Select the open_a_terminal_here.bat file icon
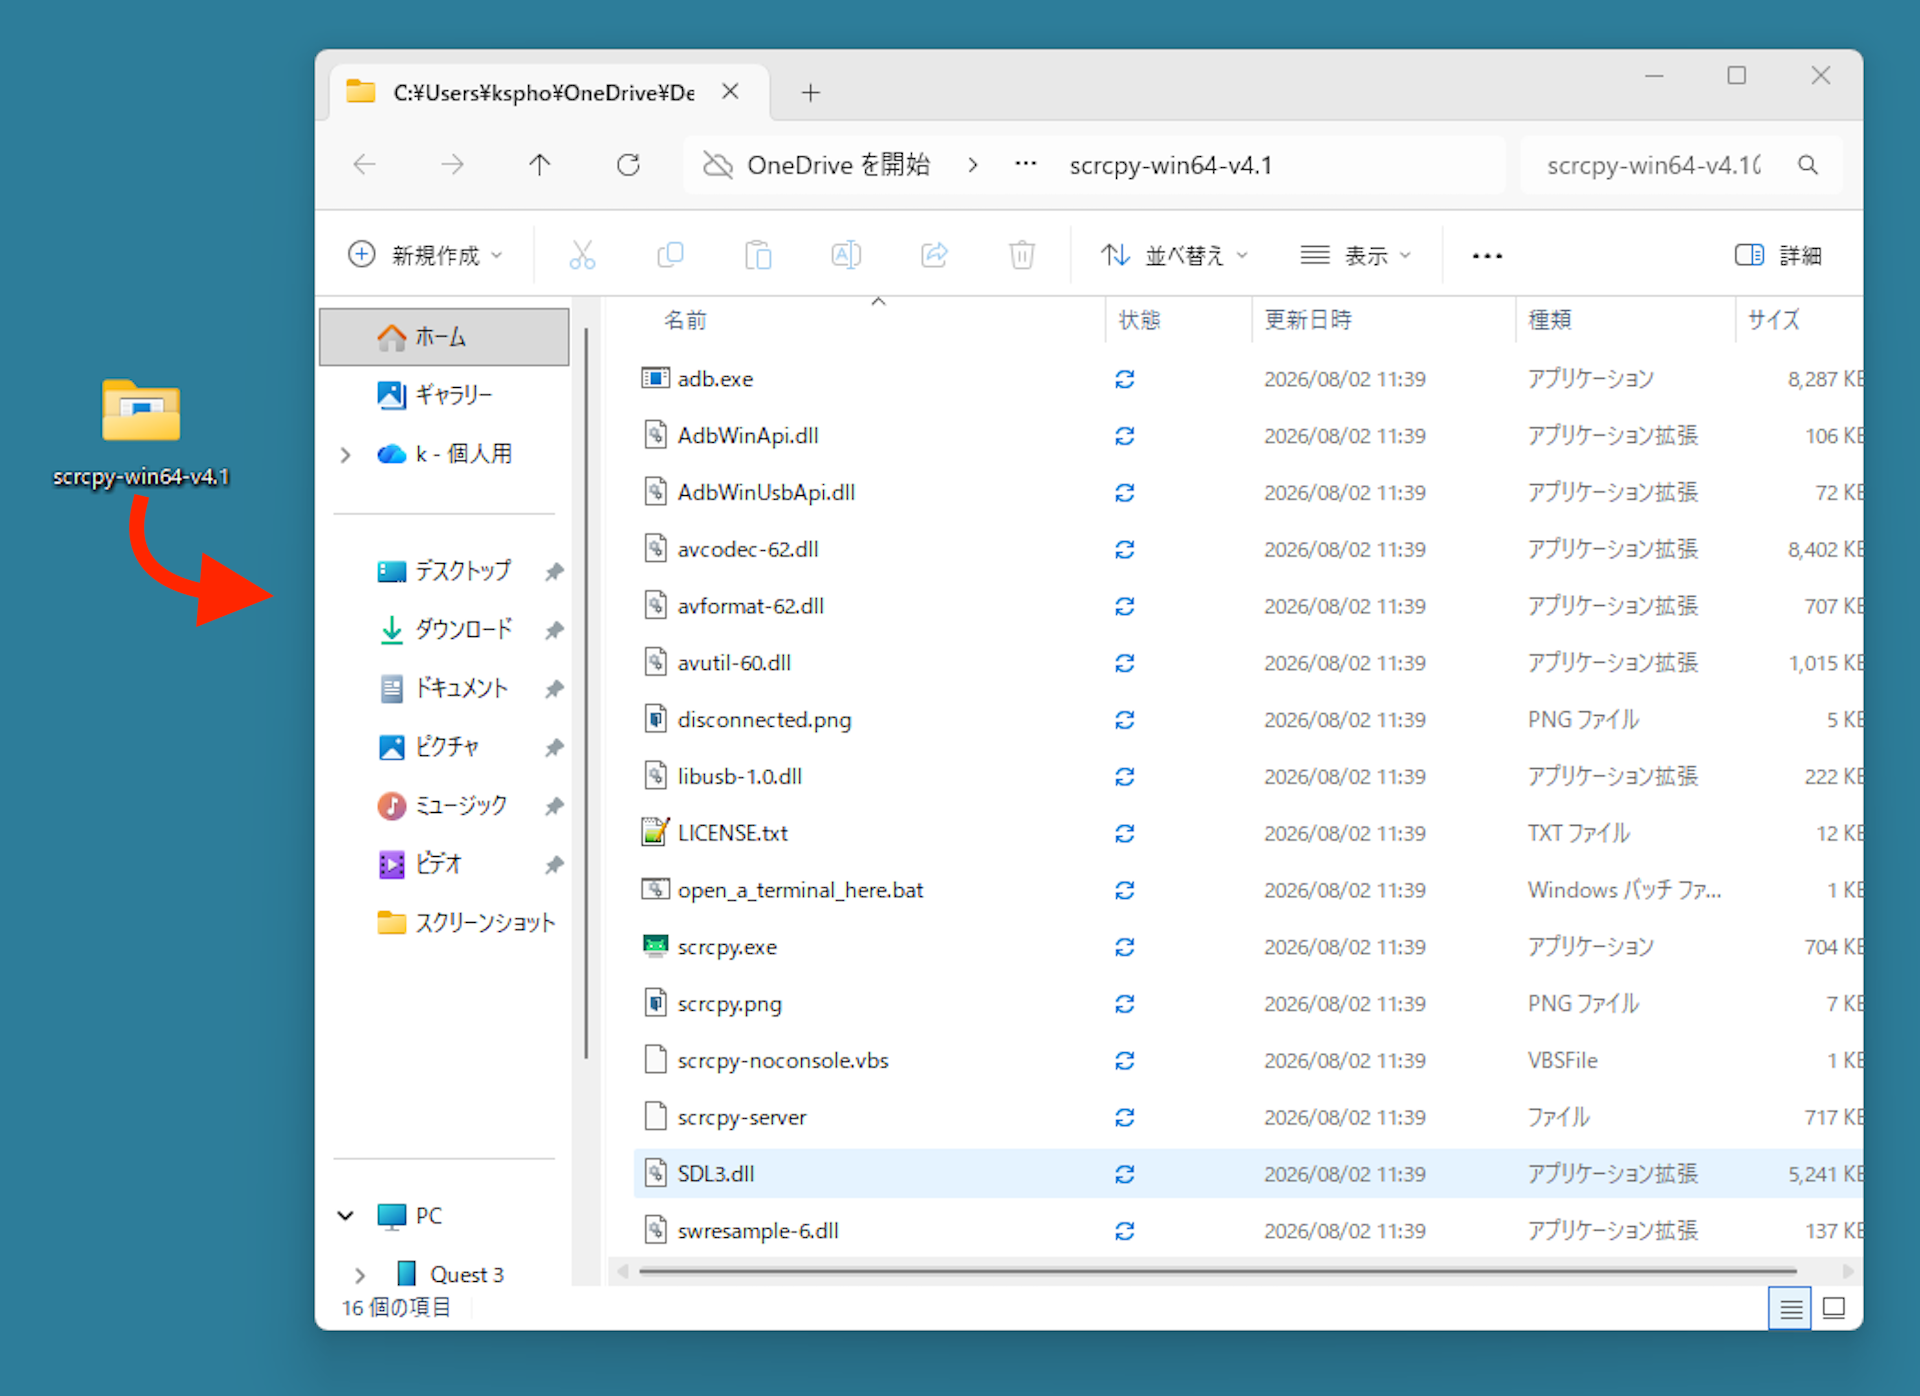Image resolution: width=1920 pixels, height=1396 pixels. point(655,889)
